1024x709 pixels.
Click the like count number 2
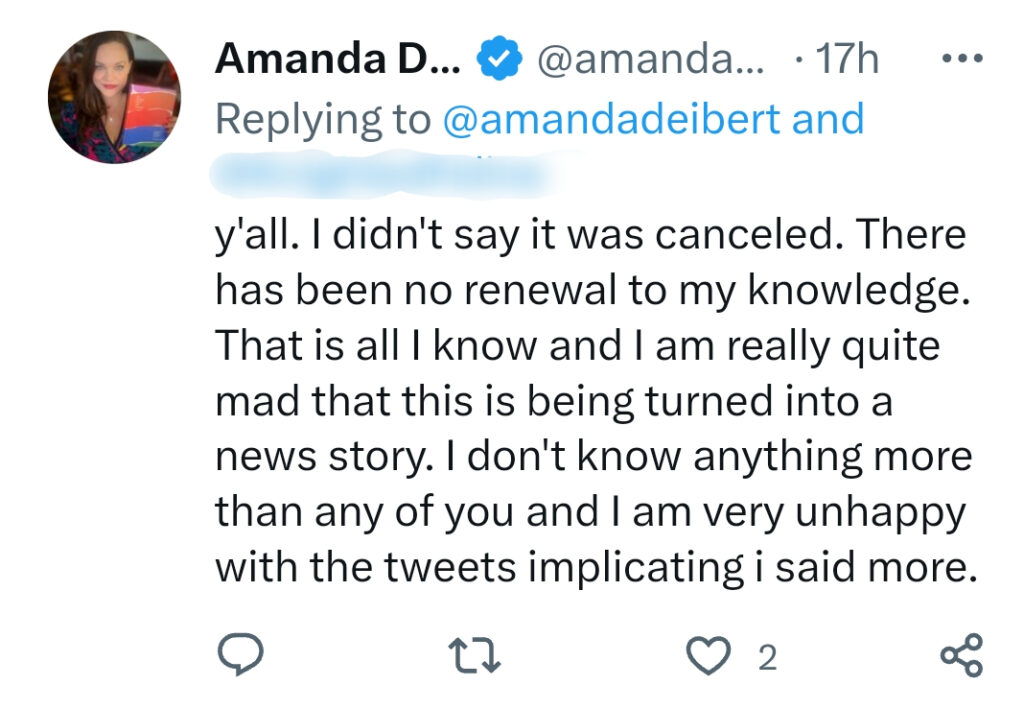(x=767, y=657)
